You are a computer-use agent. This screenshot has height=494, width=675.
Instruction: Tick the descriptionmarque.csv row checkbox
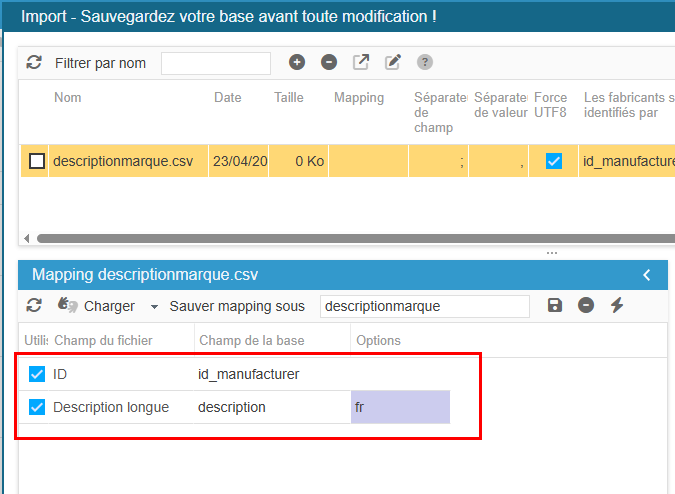37,161
